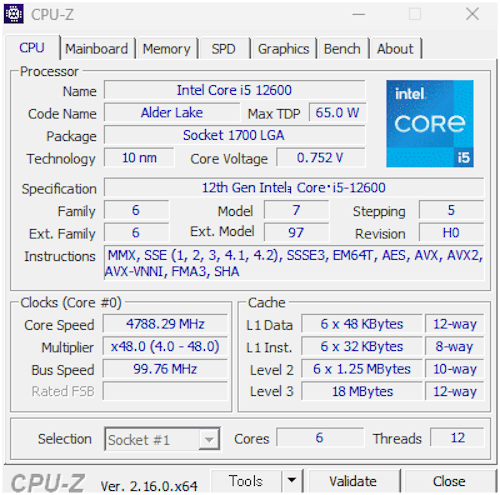This screenshot has height=495, width=500.
Task: Click the Tools button
Action: (246, 481)
